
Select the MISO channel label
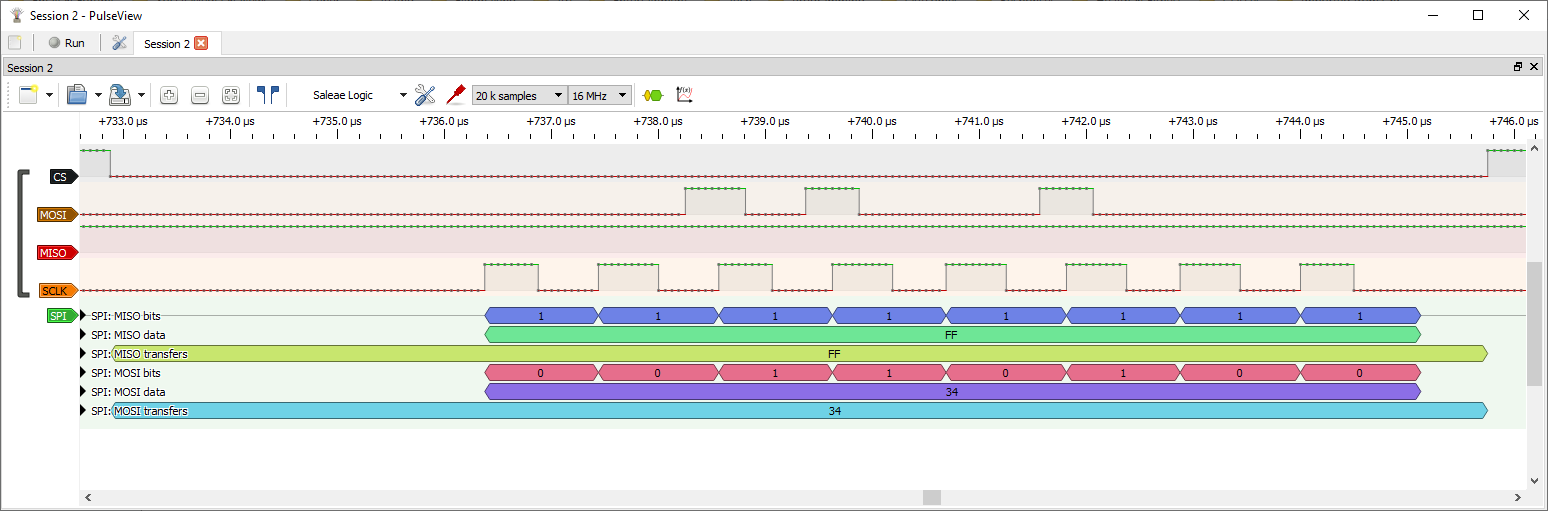click(x=58, y=253)
